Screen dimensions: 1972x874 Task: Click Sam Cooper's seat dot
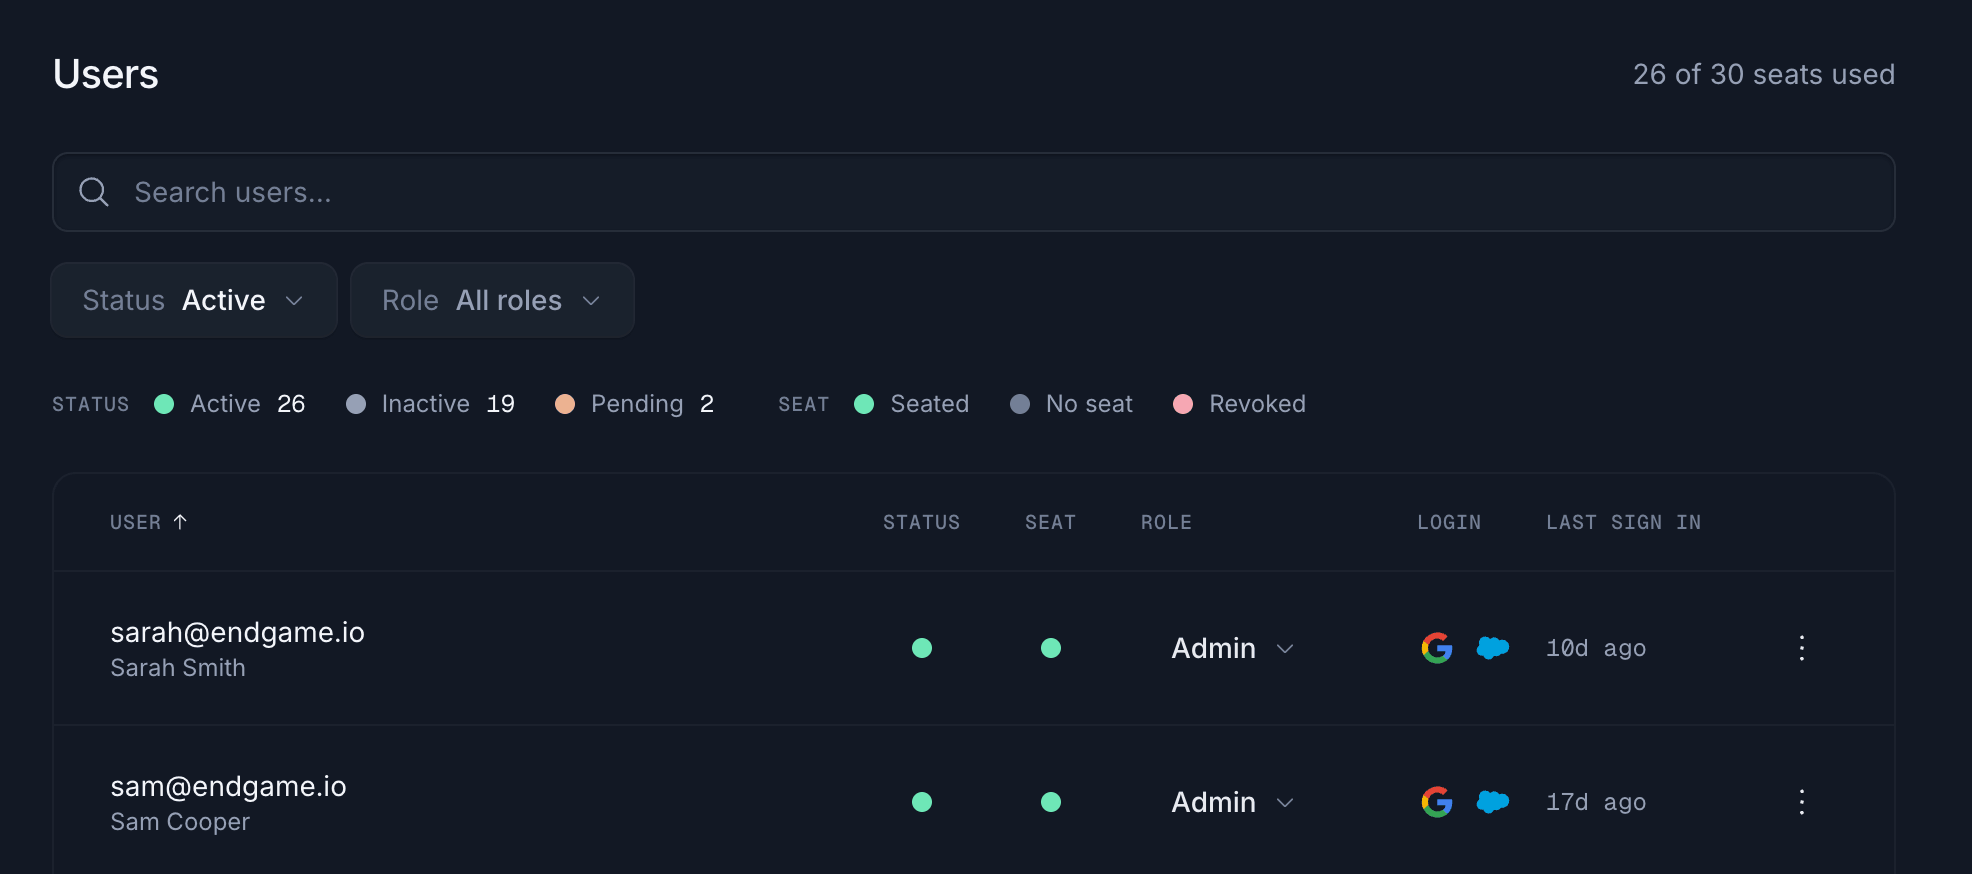(1051, 802)
